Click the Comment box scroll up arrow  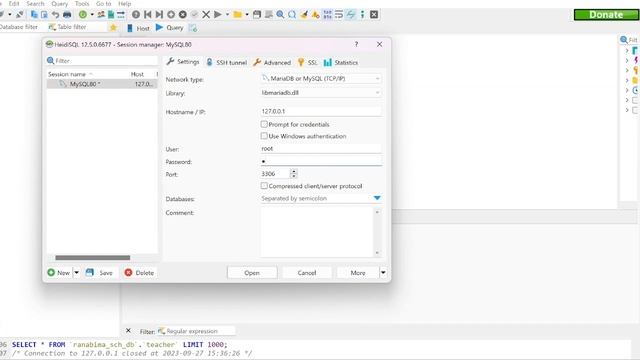point(377,212)
